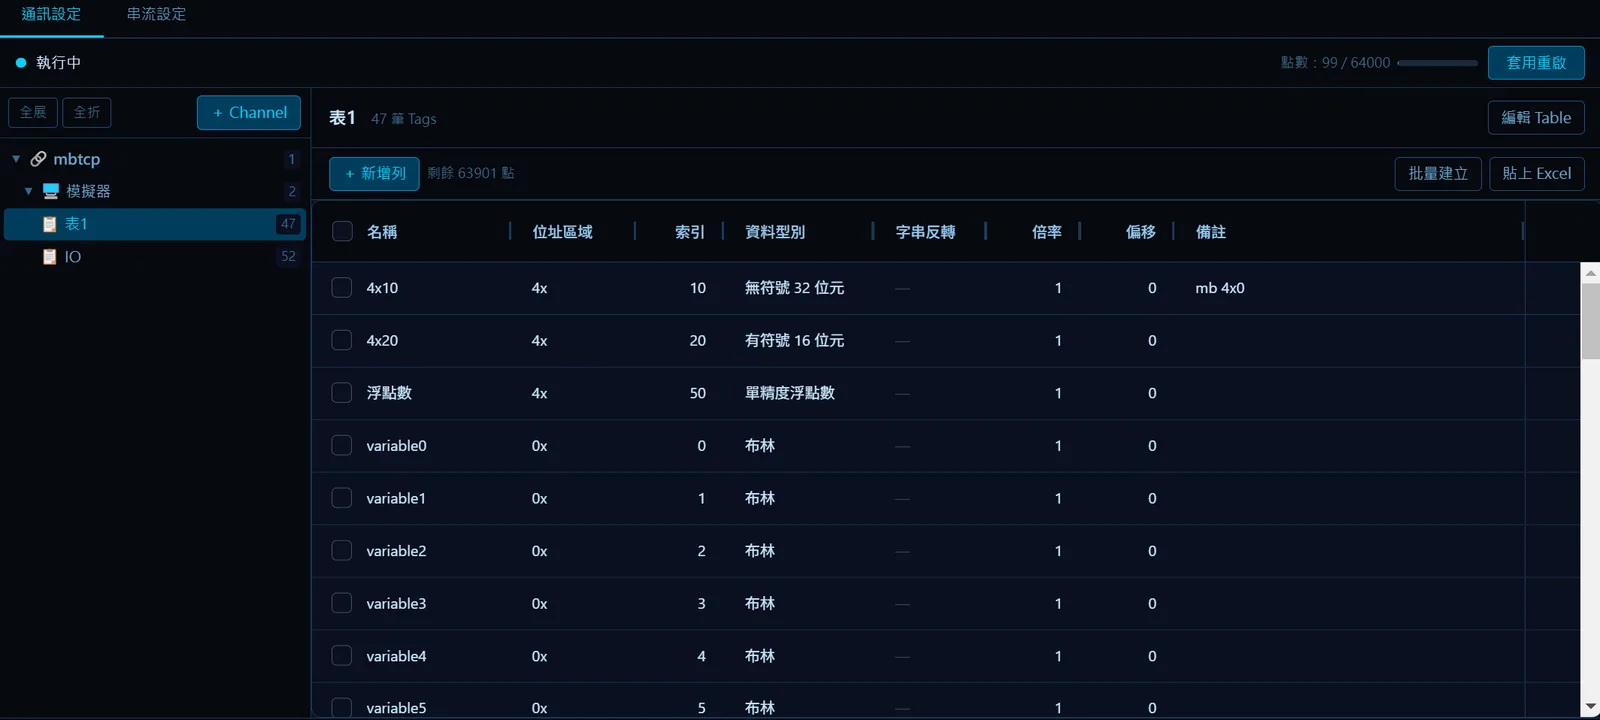Open the 串流設定 tab
The image size is (1600, 720).
[x=156, y=14]
